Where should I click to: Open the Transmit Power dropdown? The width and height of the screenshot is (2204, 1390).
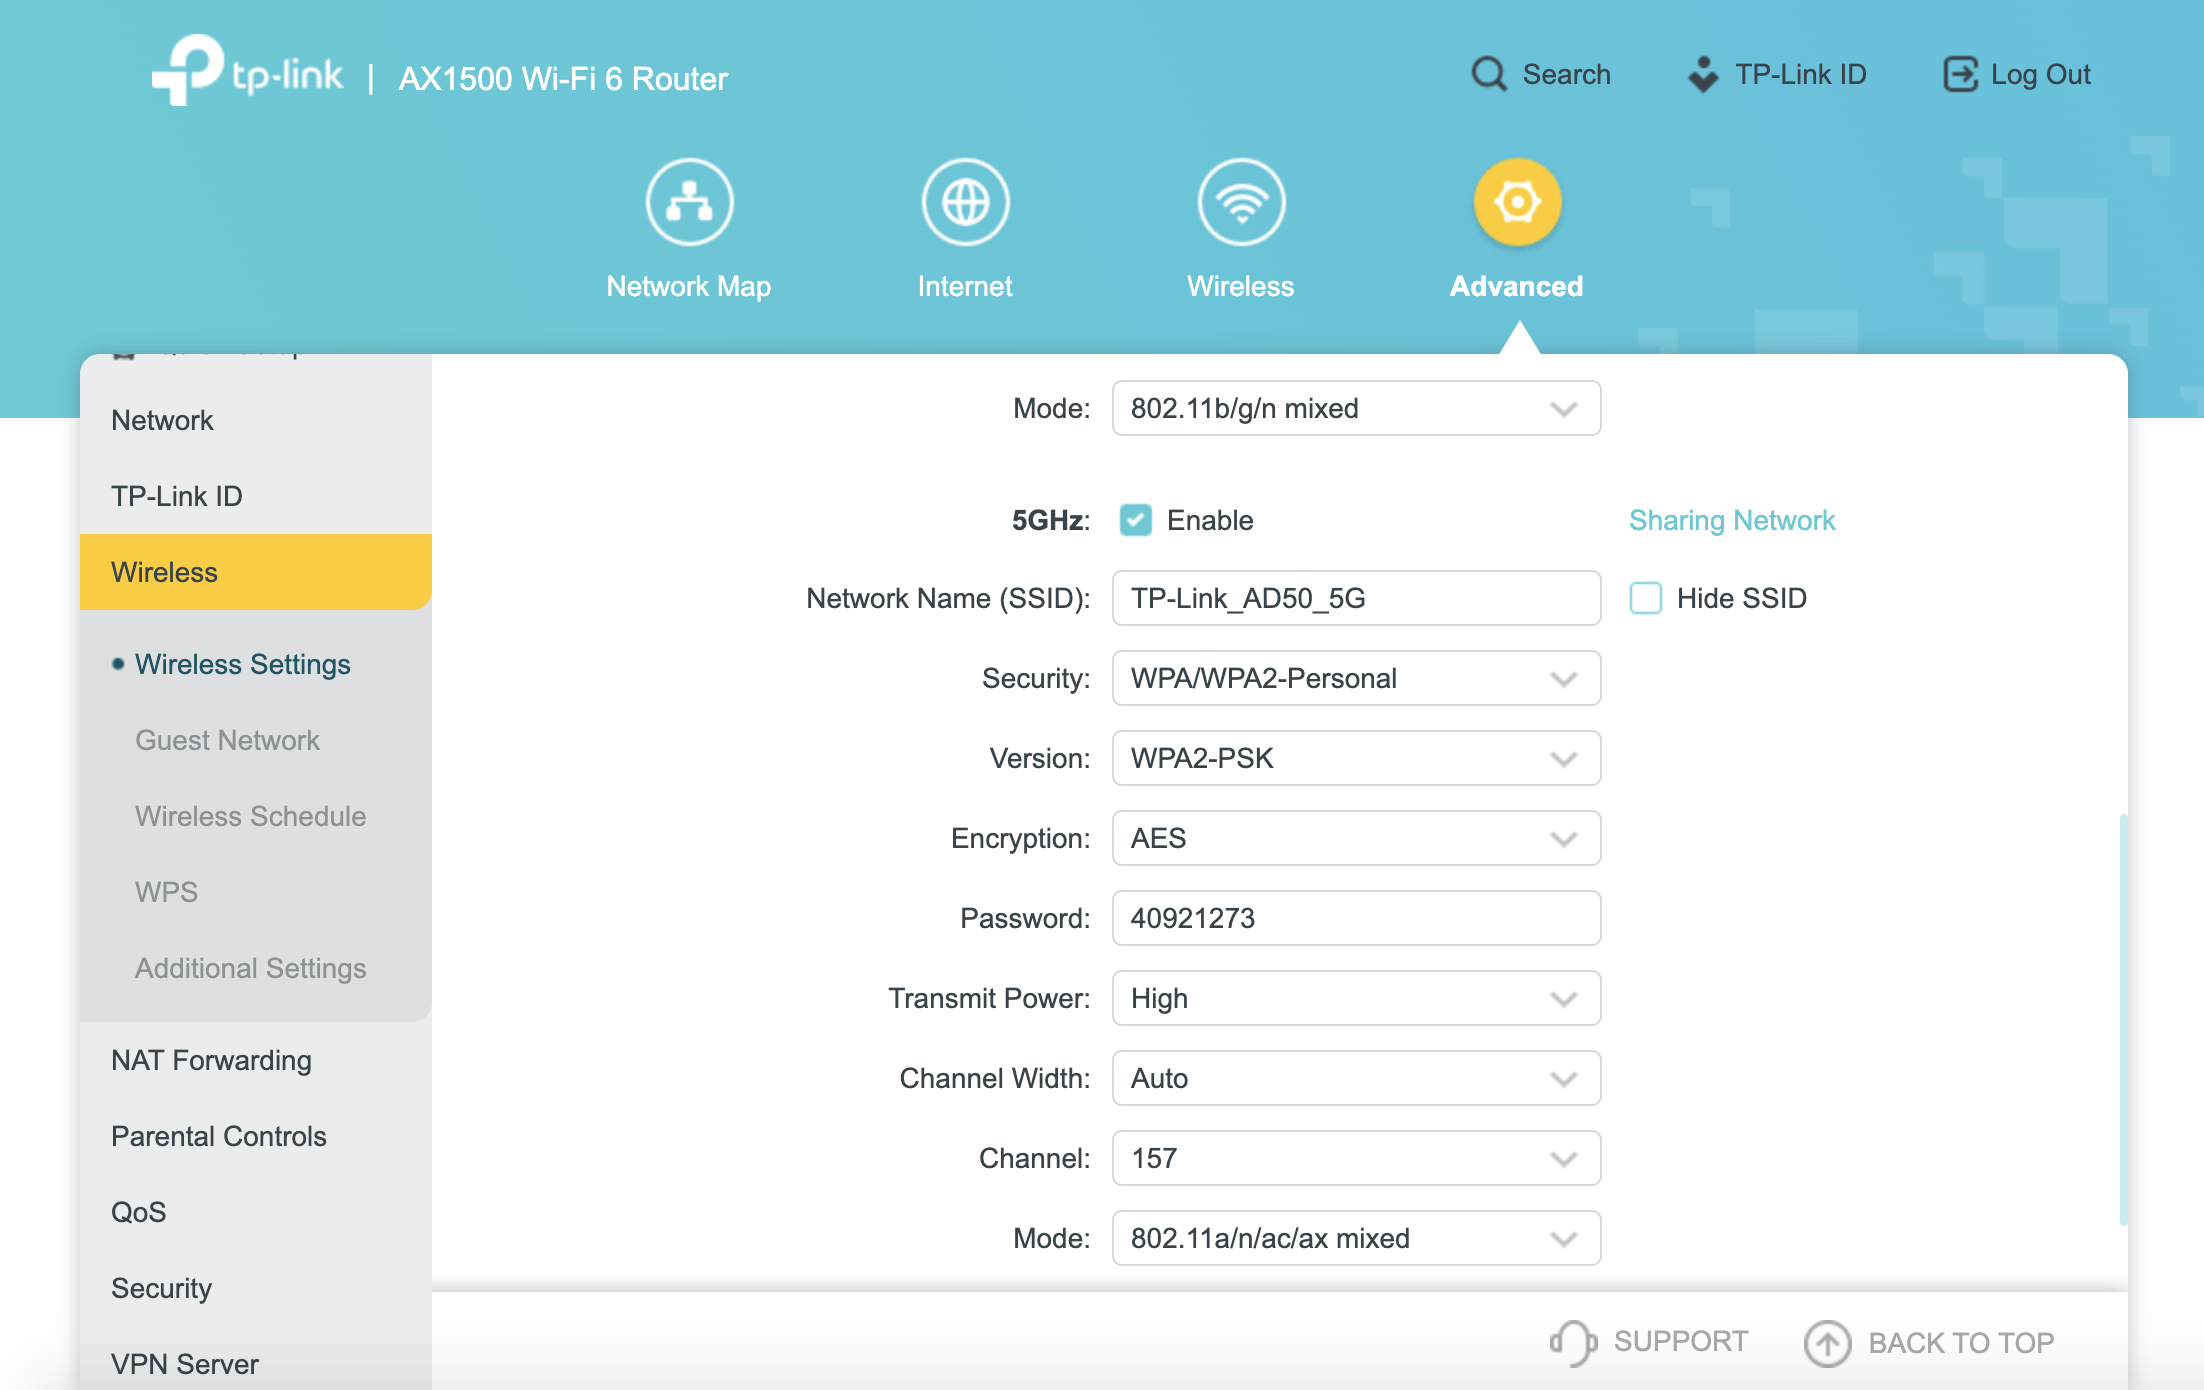(1355, 998)
